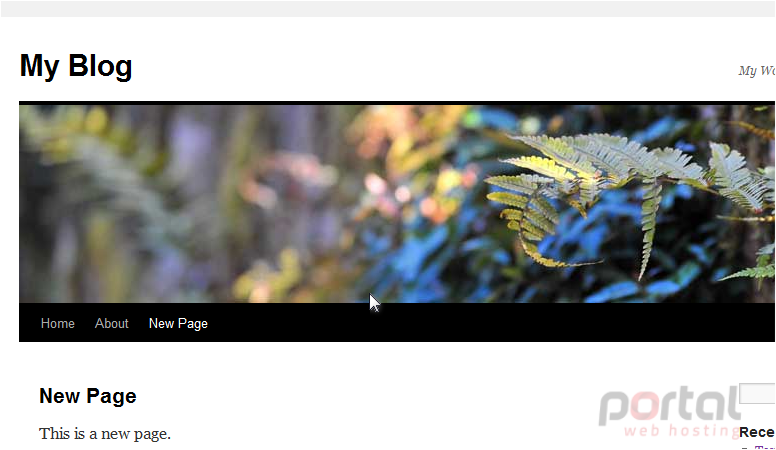Click the 'web hosting' watermark text

681,430
